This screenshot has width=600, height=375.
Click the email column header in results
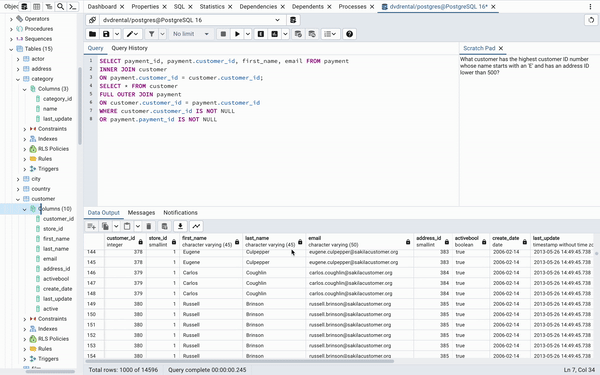(x=359, y=241)
